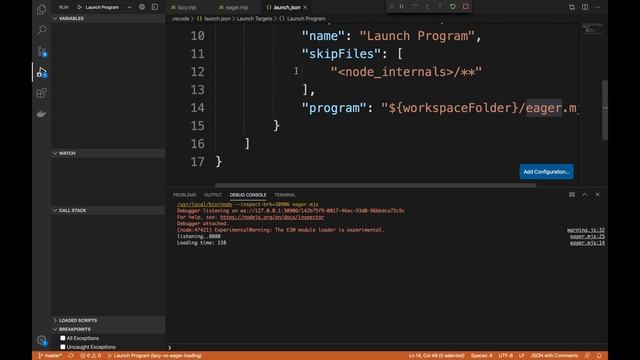Viewport: 640px width, 360px height.
Task: Switch to the Problems panel tab
Action: (184, 195)
